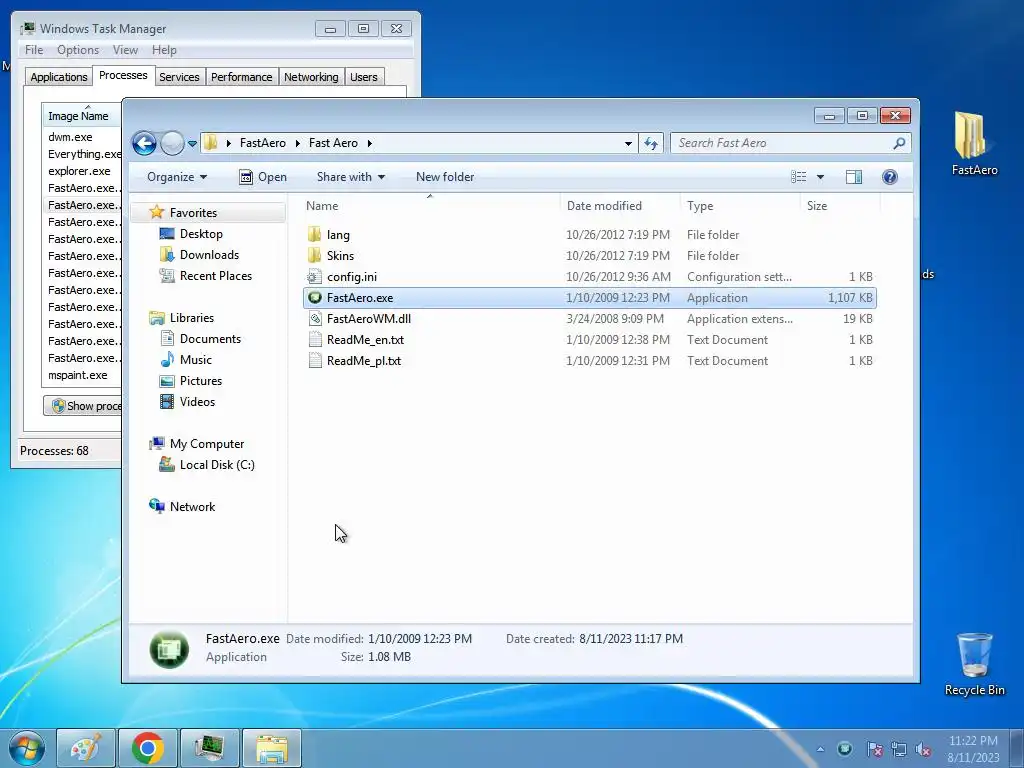Expand the address bar history dropdown
This screenshot has width=1024, height=768.
(628, 143)
